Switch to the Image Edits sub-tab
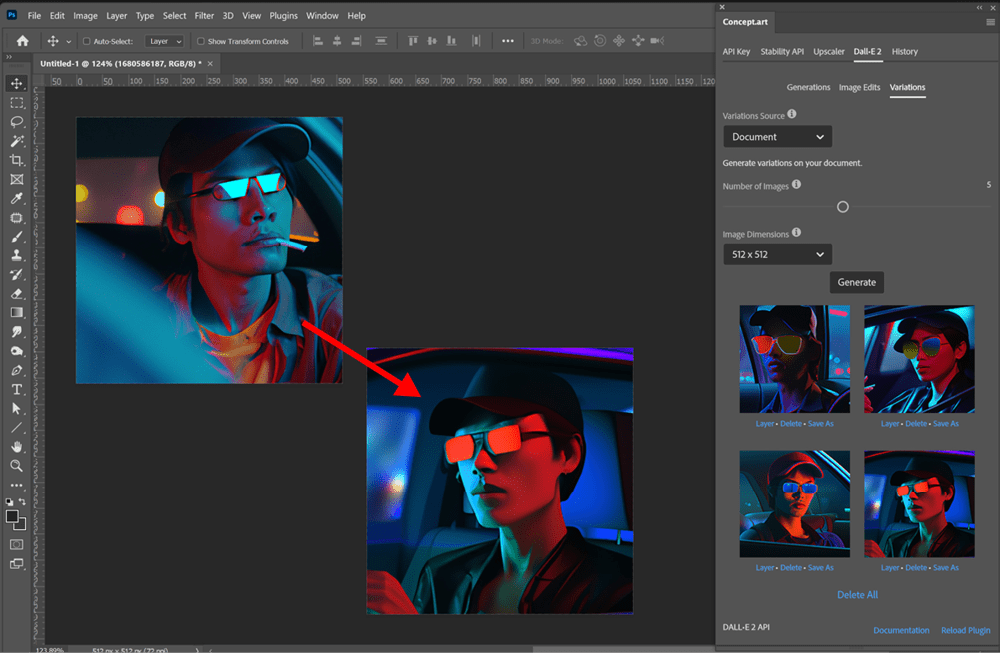The width and height of the screenshot is (1000, 653). 859,87
